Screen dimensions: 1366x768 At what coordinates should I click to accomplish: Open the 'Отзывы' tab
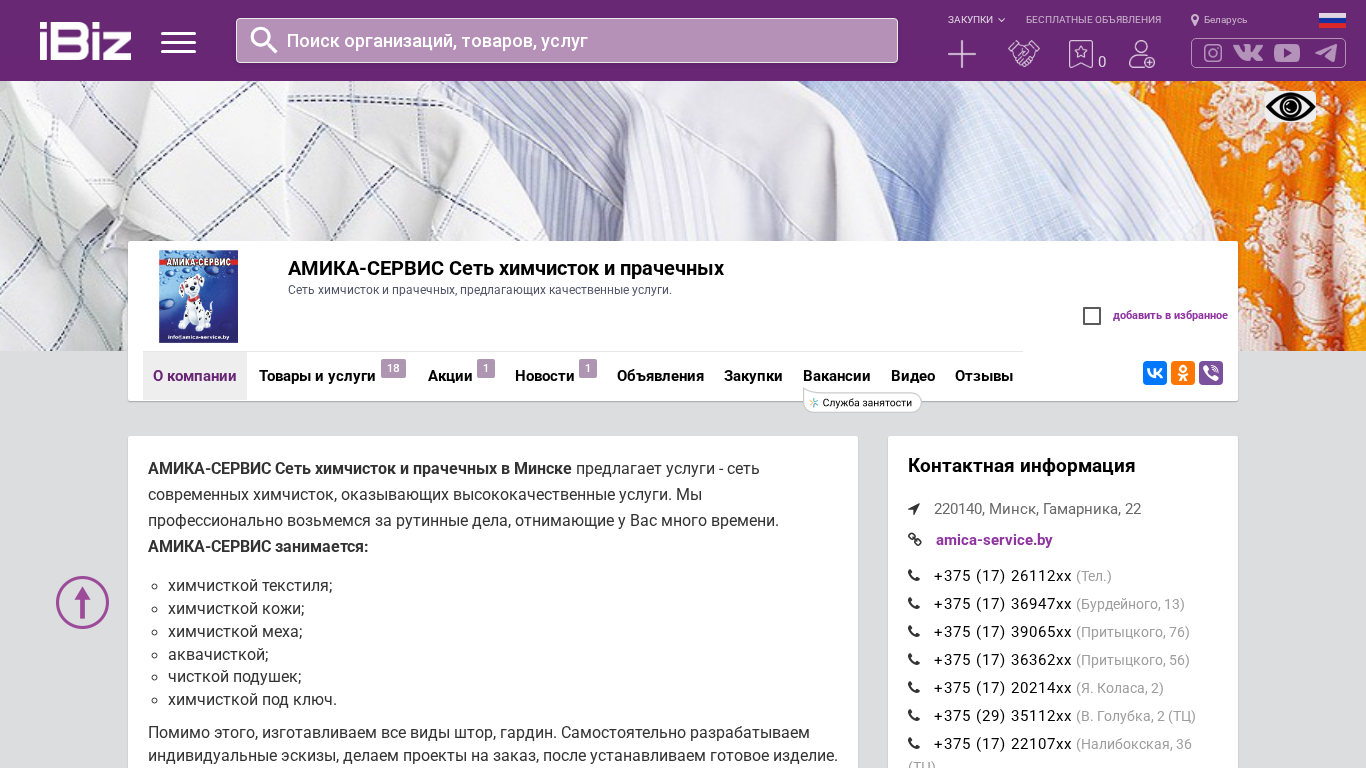(x=984, y=376)
